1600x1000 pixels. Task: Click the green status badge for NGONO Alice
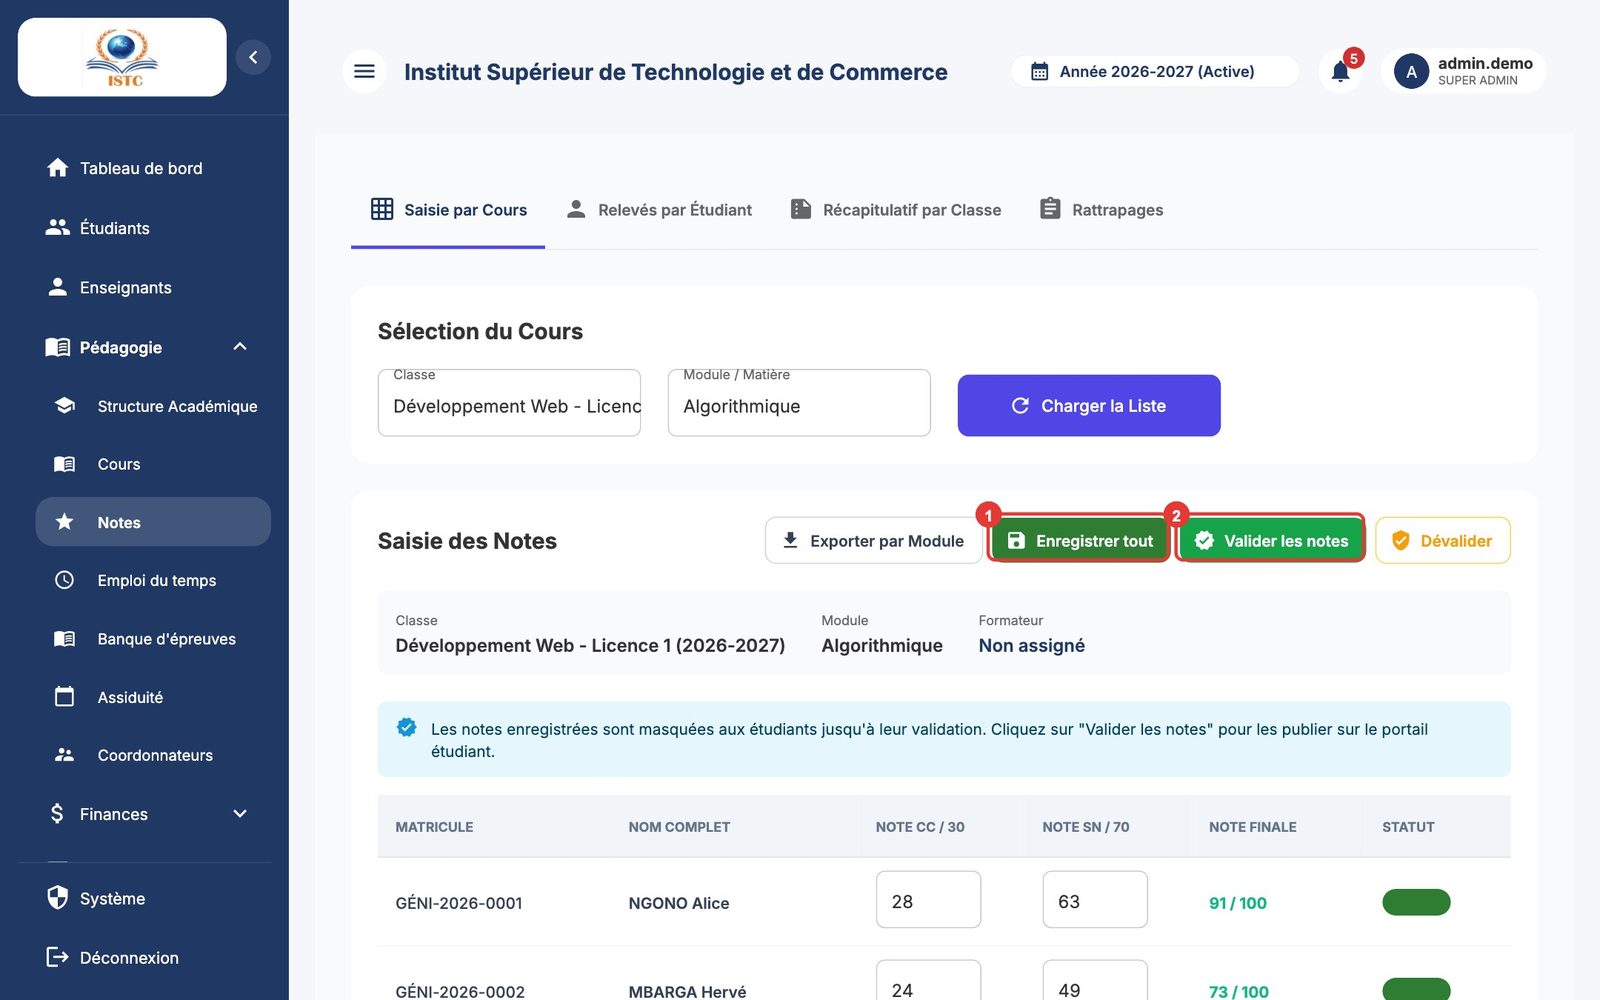click(x=1416, y=902)
